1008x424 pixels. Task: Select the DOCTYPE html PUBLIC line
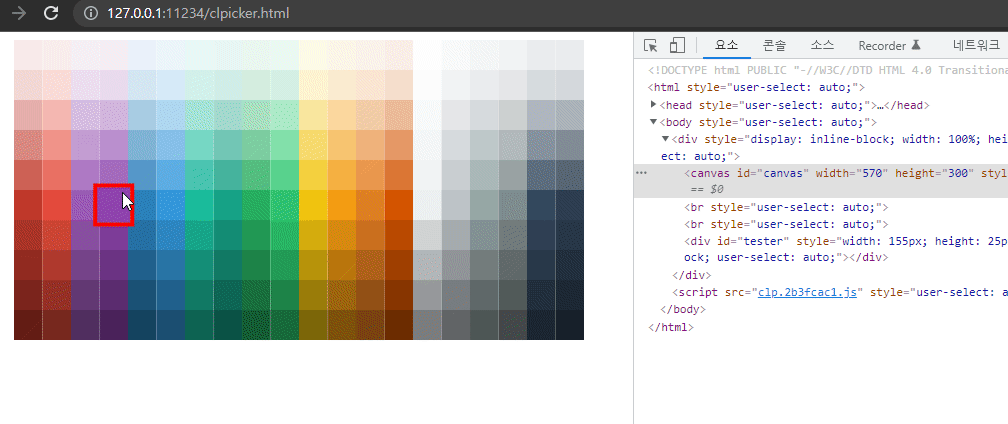[828, 71]
